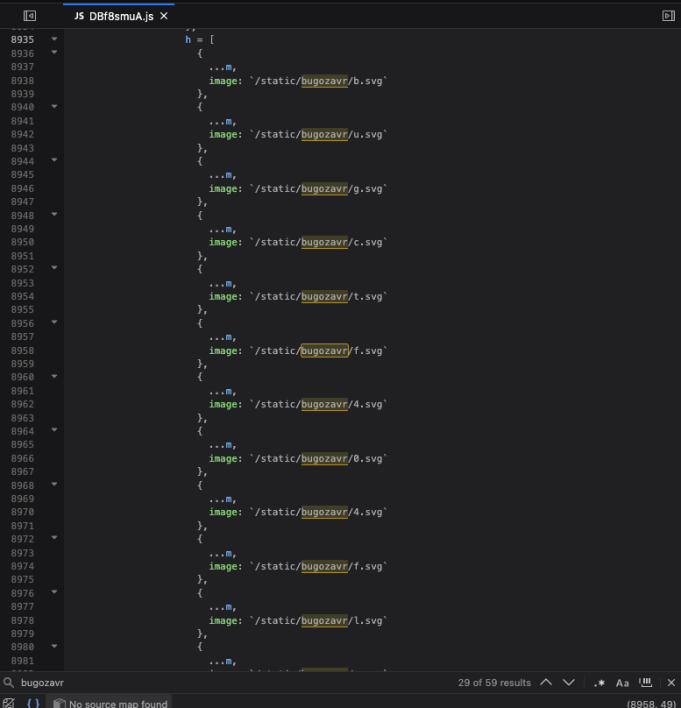Screen dimensions: 681x708
Task: Collapse code fold at line 8948
Action: pos(54,214)
